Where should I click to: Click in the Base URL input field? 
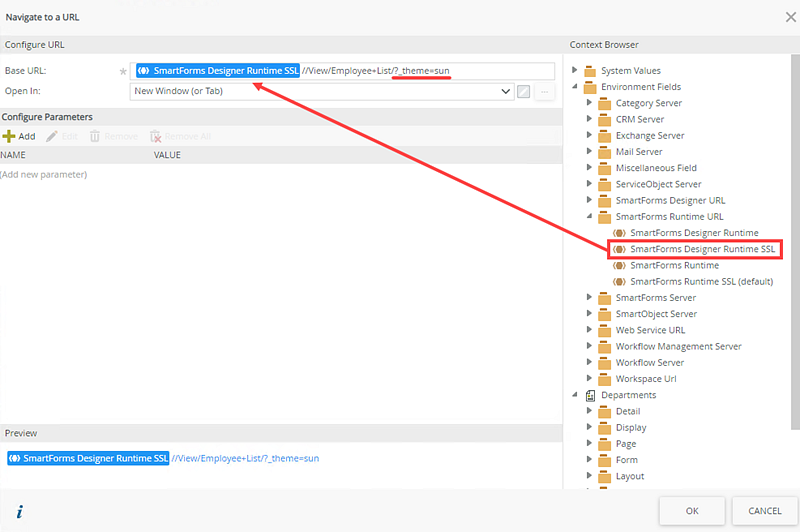coord(342,71)
